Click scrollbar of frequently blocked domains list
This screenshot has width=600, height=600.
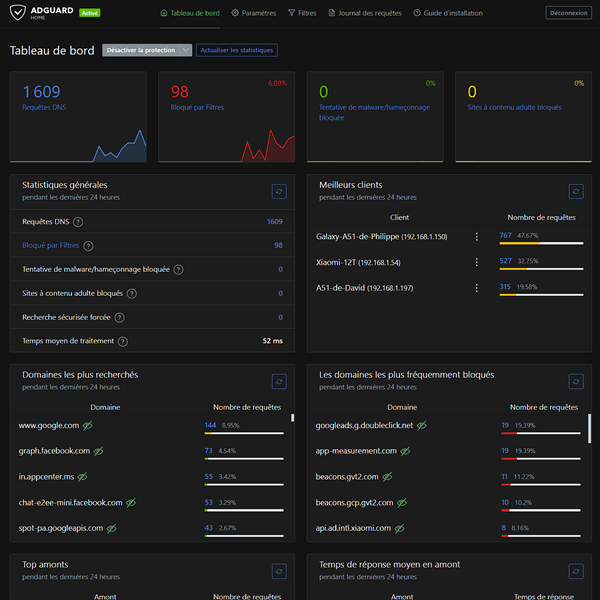point(589,429)
